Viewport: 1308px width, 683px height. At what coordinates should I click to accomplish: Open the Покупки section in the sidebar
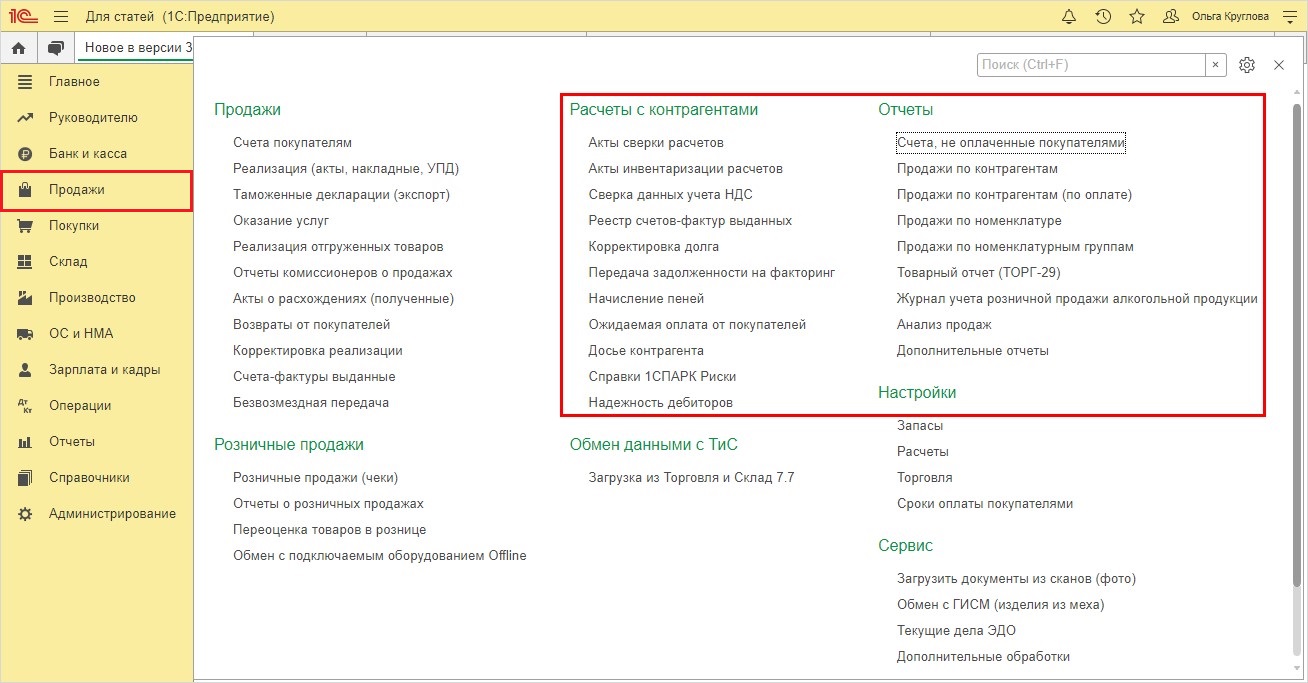pyautogui.click(x=97, y=226)
